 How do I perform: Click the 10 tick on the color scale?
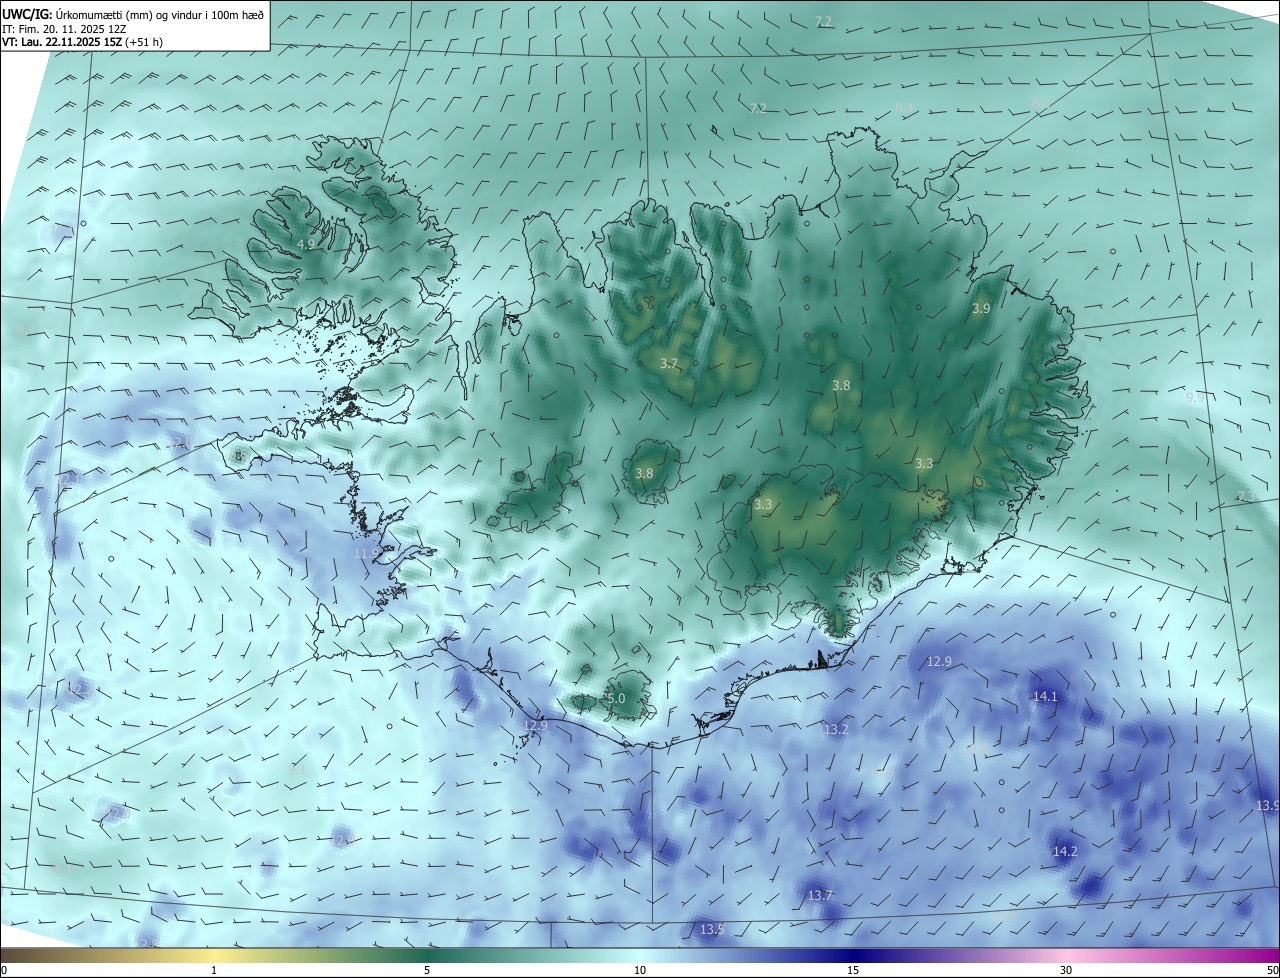[640, 970]
